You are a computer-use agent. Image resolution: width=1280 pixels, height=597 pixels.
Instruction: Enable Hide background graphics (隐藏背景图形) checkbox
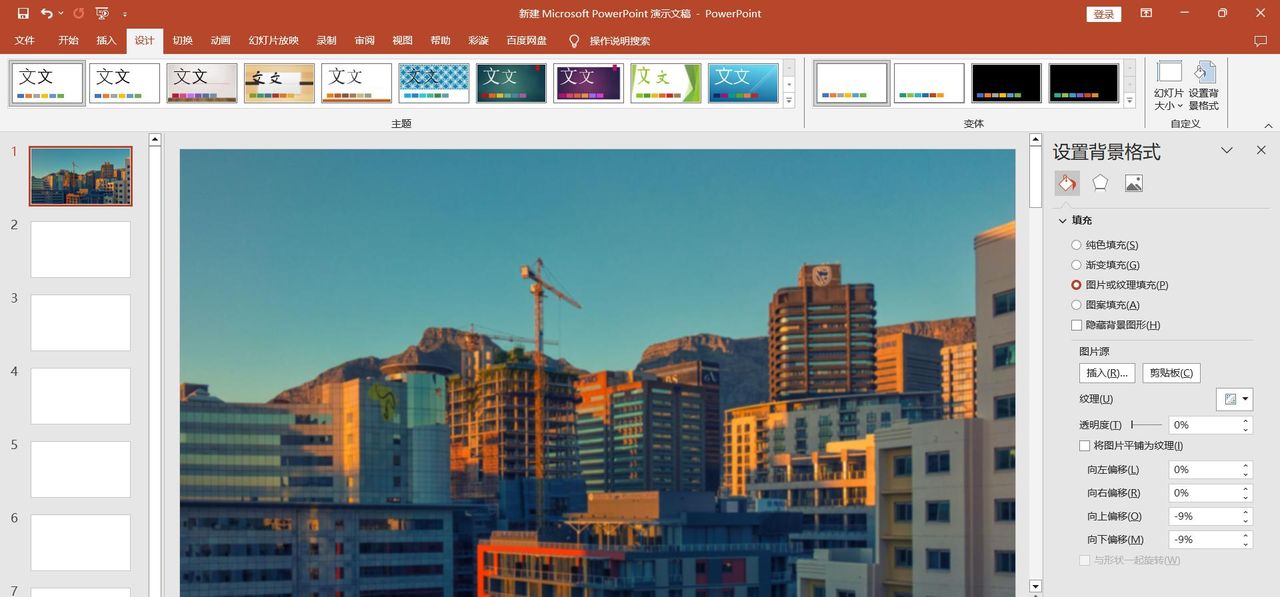pyautogui.click(x=1076, y=325)
